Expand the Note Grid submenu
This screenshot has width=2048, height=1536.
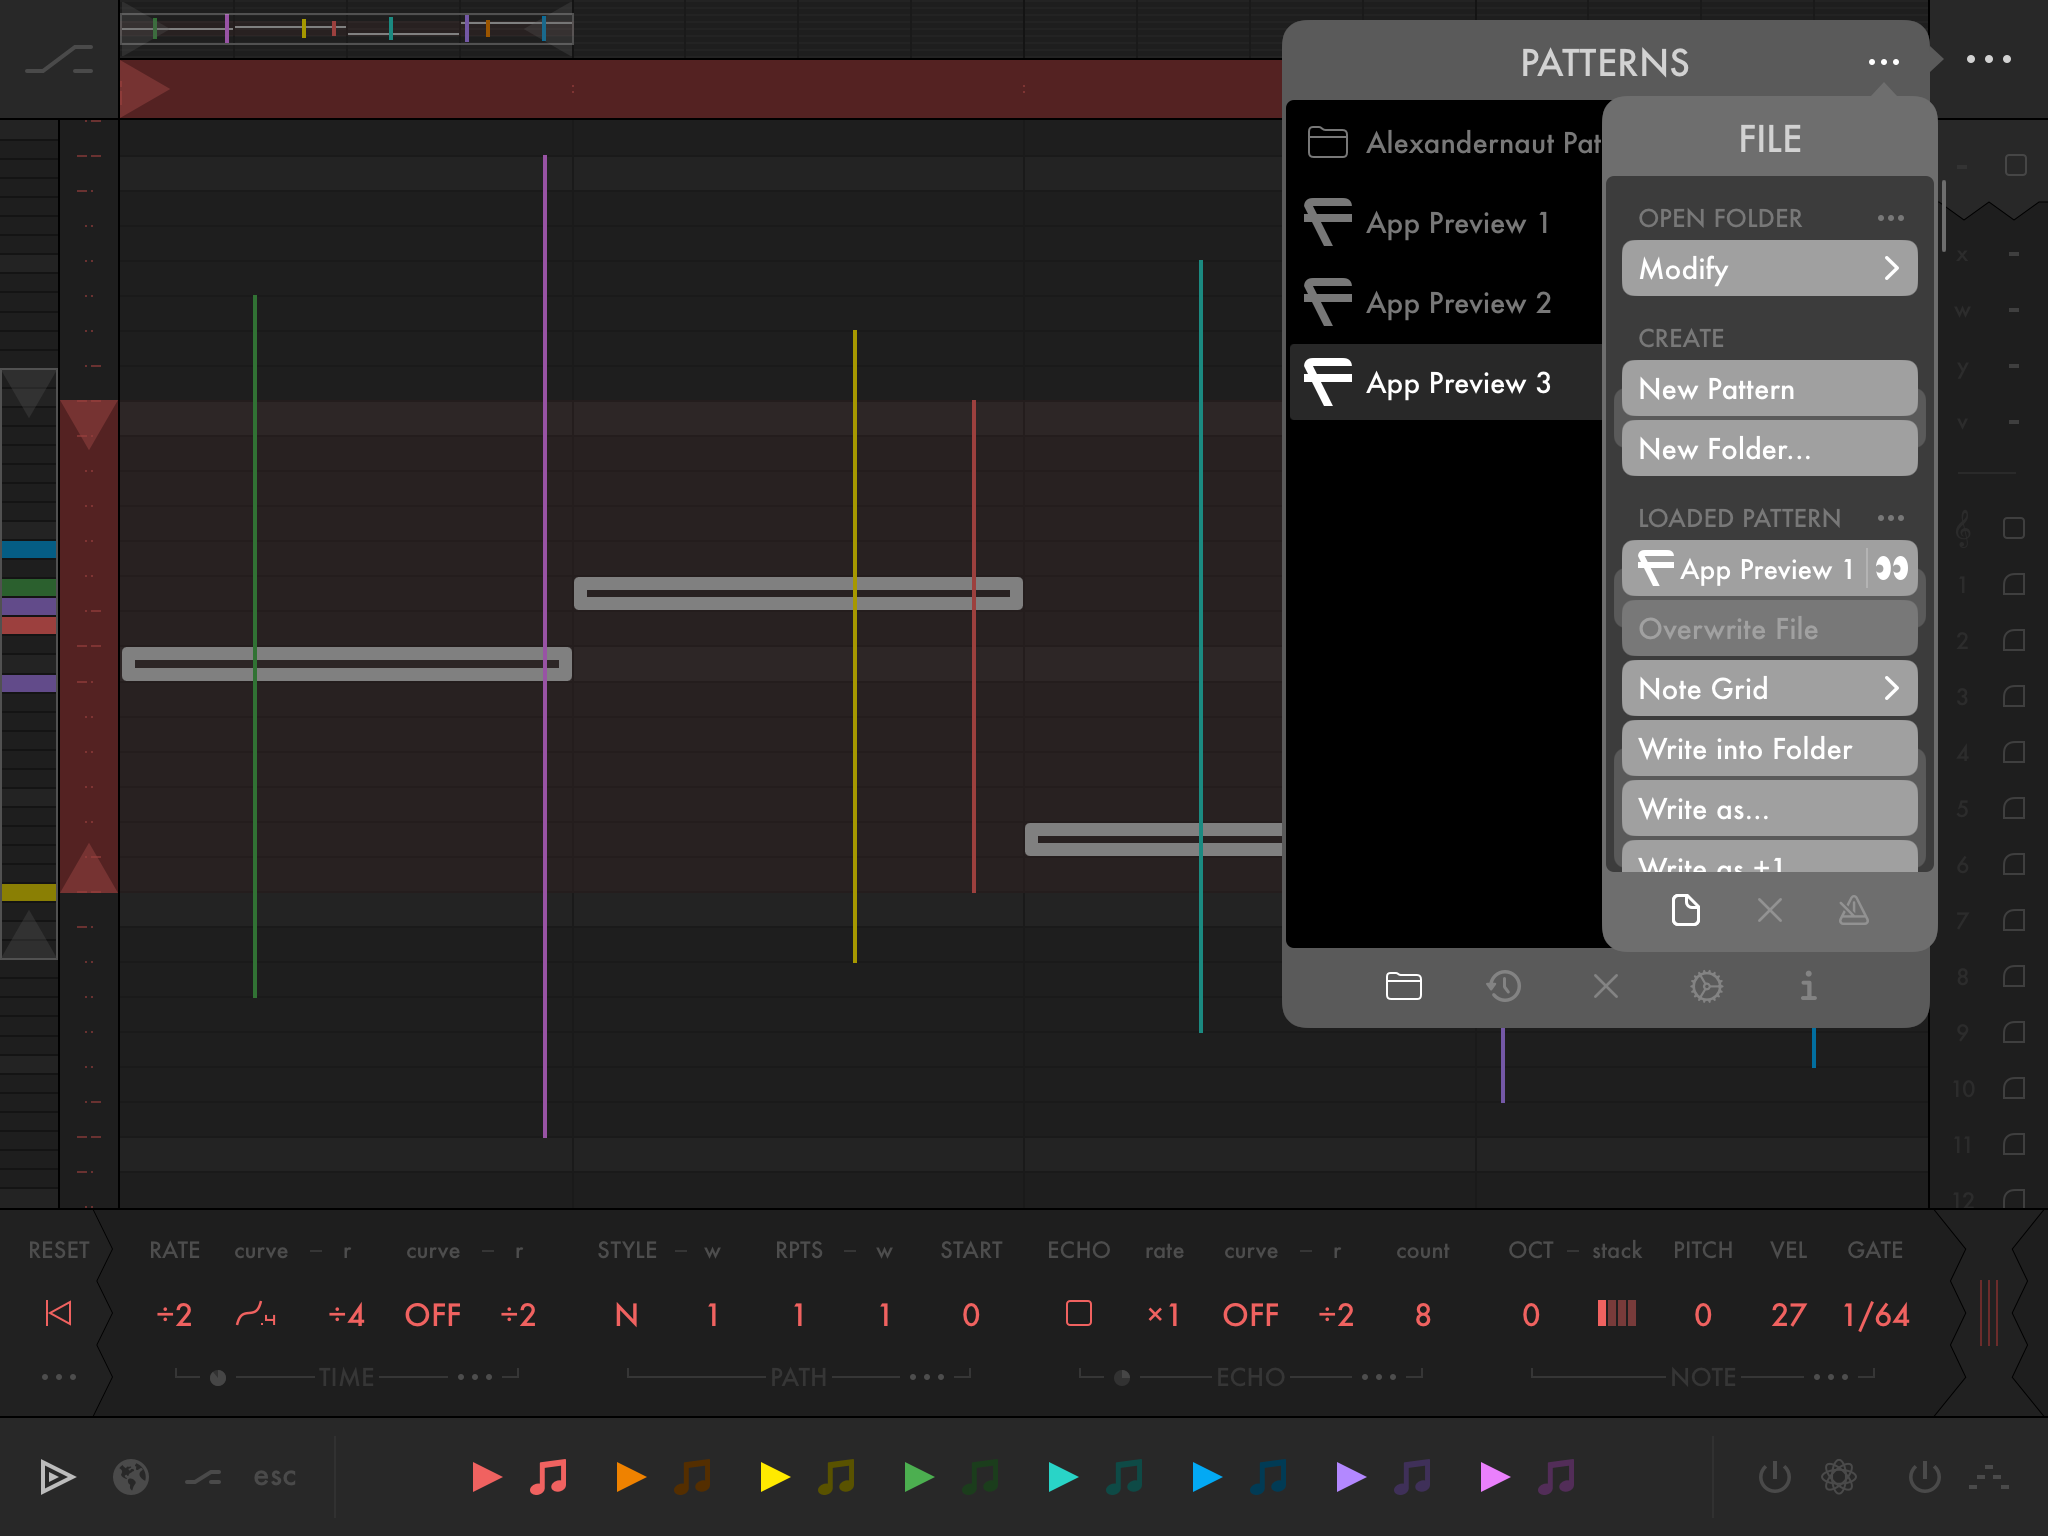pos(1769,689)
